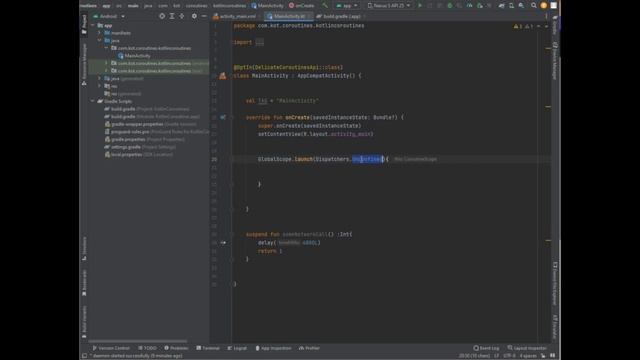Open Project panel gear options
The height and width of the screenshot is (360, 640).
coord(194,16)
